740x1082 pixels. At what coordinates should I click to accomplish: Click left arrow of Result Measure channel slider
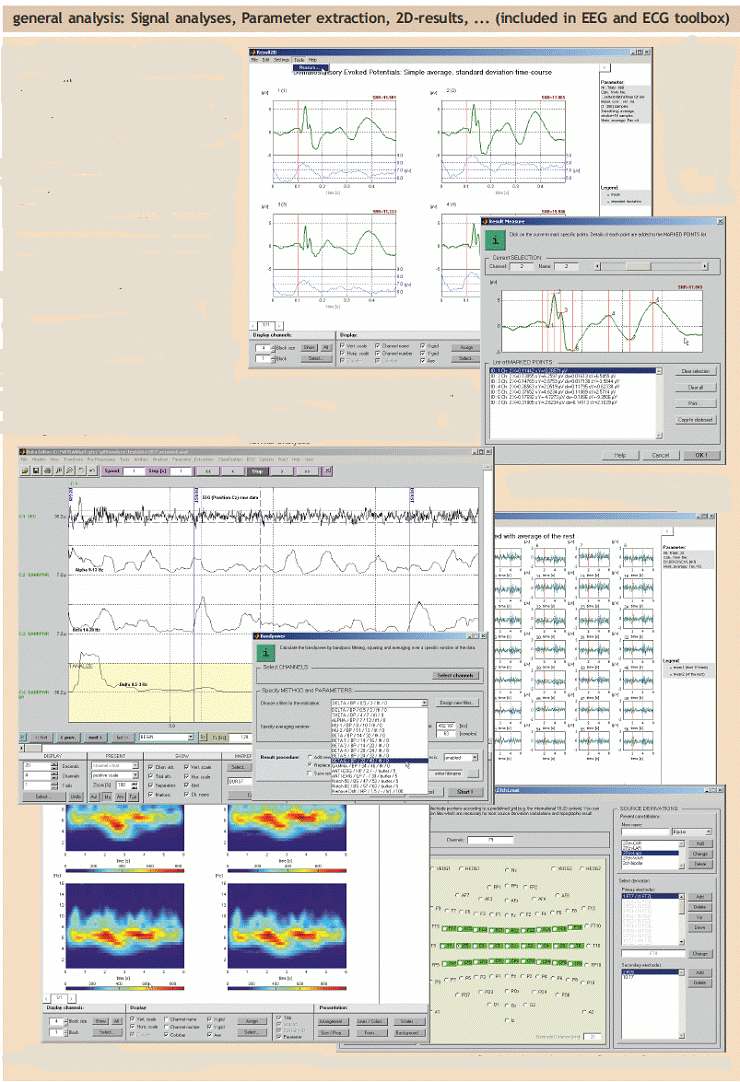(x=598, y=266)
